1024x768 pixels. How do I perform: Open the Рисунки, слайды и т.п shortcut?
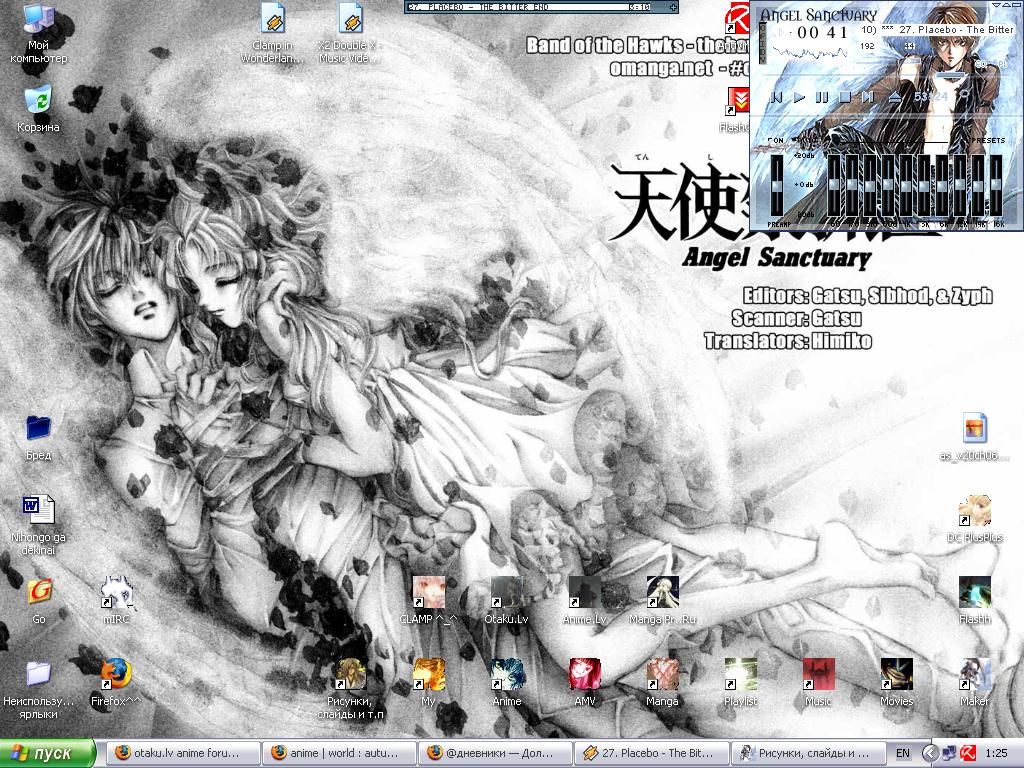[350, 690]
